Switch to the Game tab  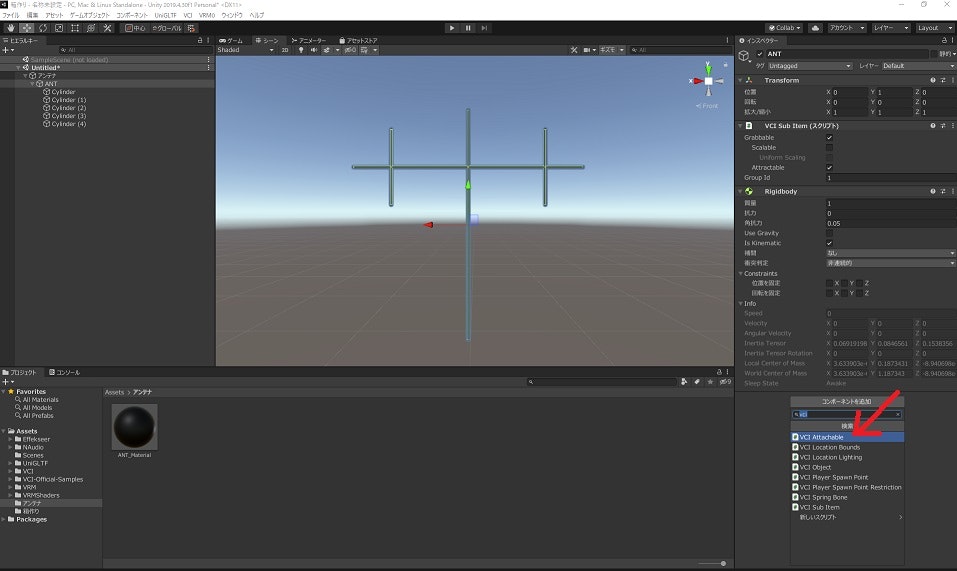[x=231, y=40]
